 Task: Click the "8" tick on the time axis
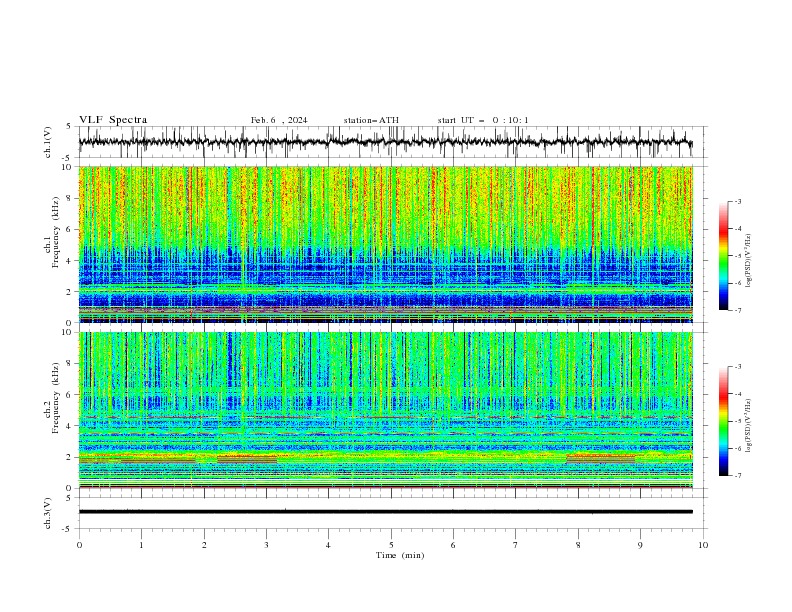[x=578, y=545]
